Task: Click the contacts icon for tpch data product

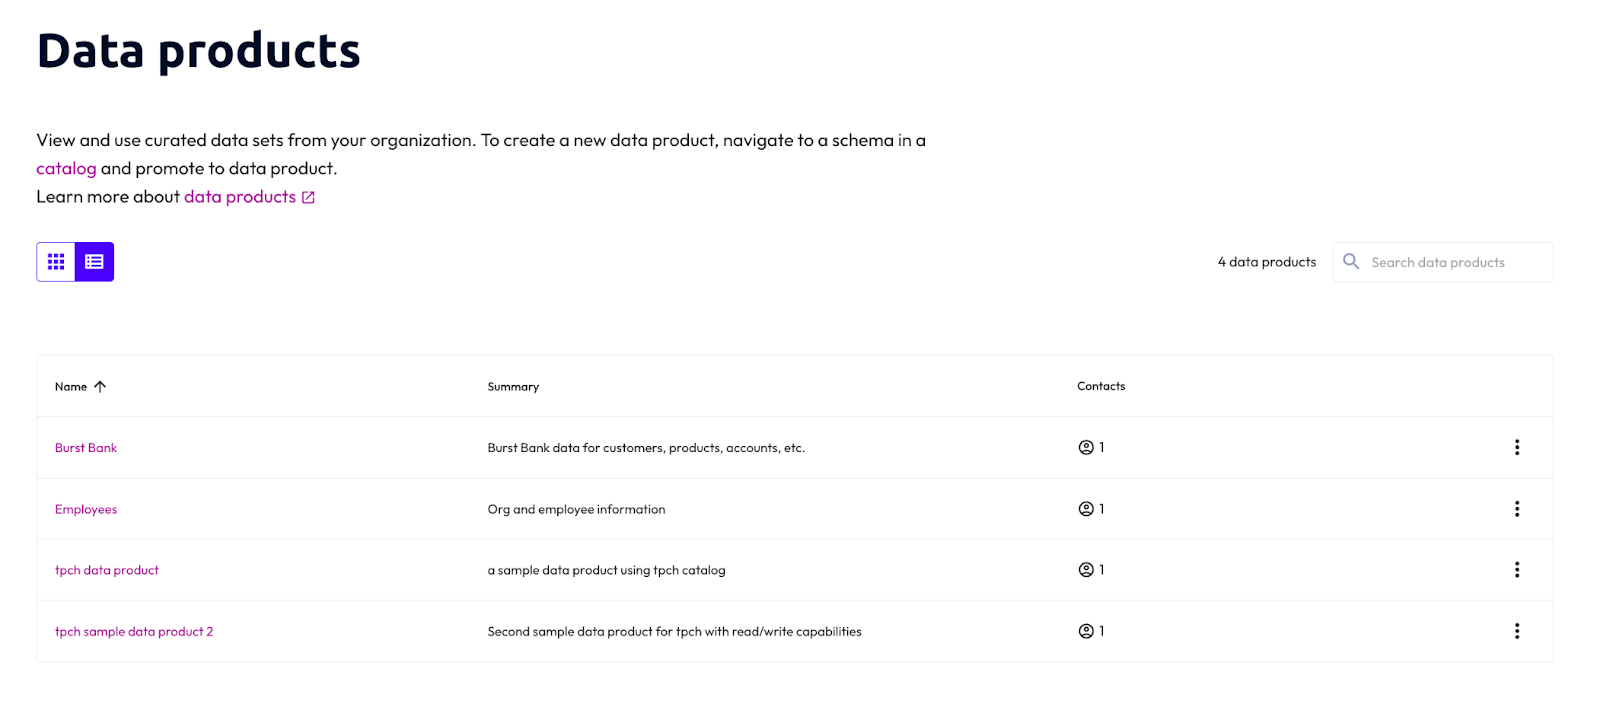Action: tap(1086, 570)
